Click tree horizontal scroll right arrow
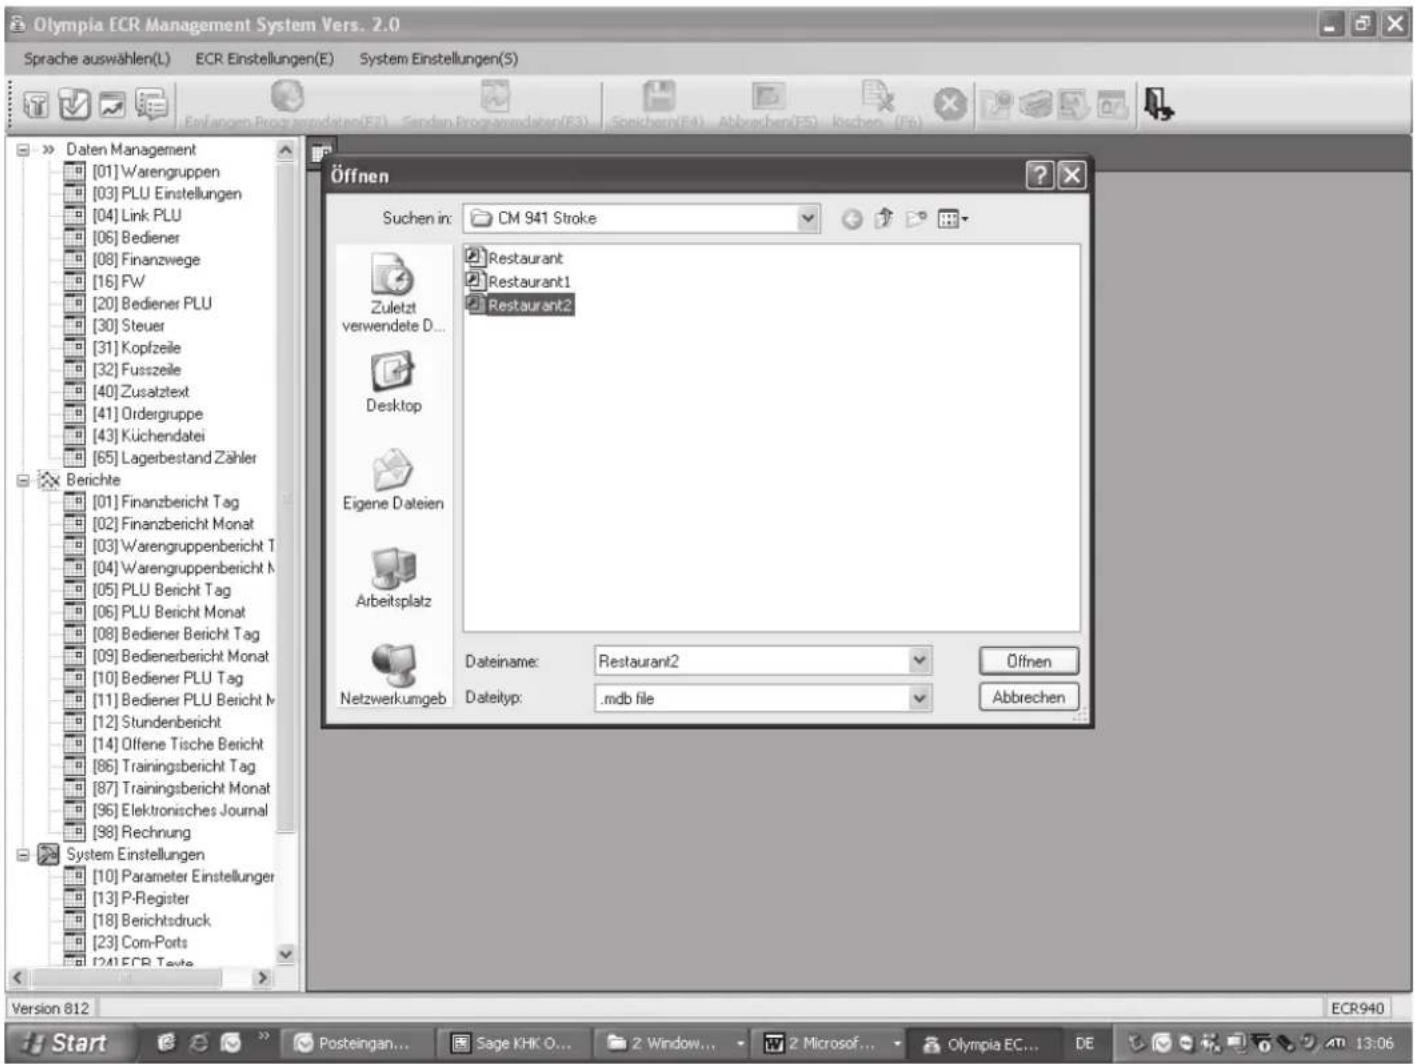The width and height of the screenshot is (1415, 1064). click(263, 978)
